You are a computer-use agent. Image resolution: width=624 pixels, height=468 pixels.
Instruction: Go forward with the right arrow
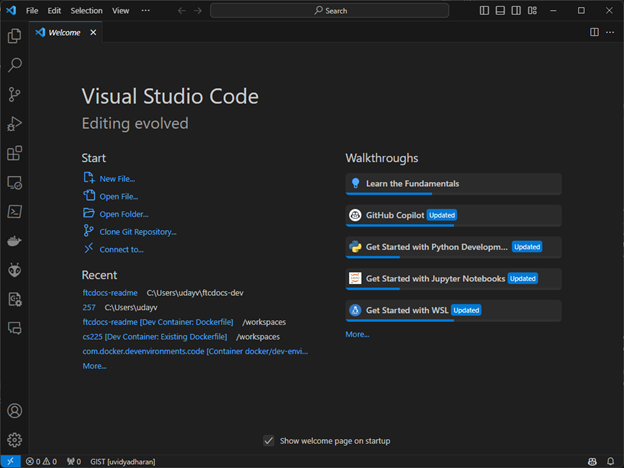[197, 10]
